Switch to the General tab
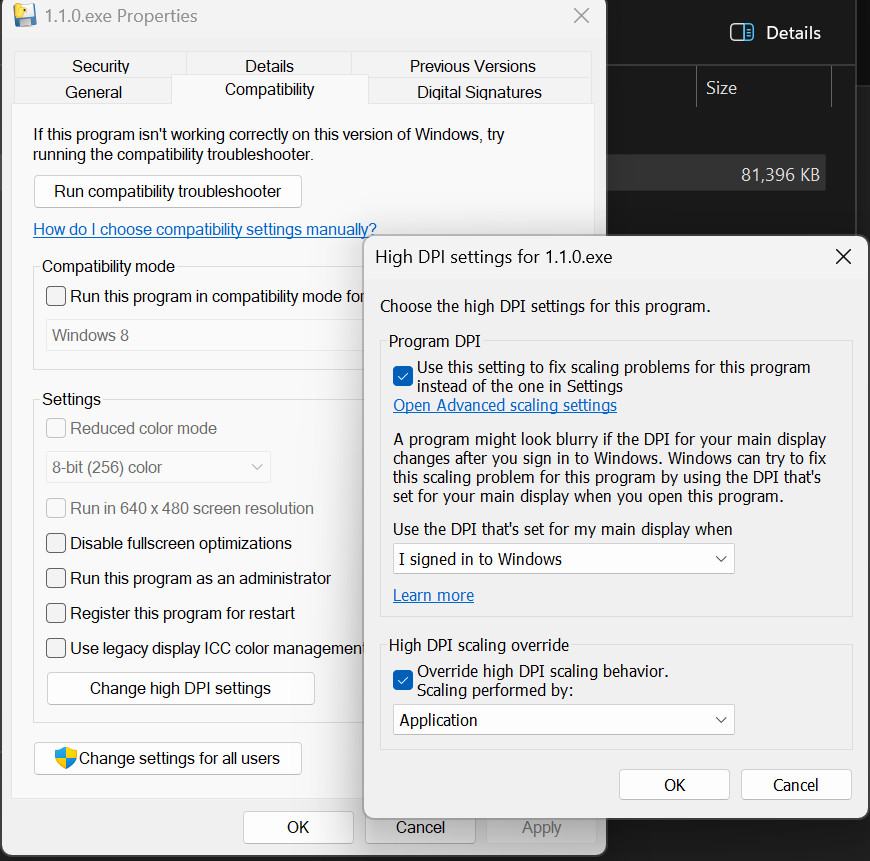This screenshot has height=861, width=870. coord(93,92)
